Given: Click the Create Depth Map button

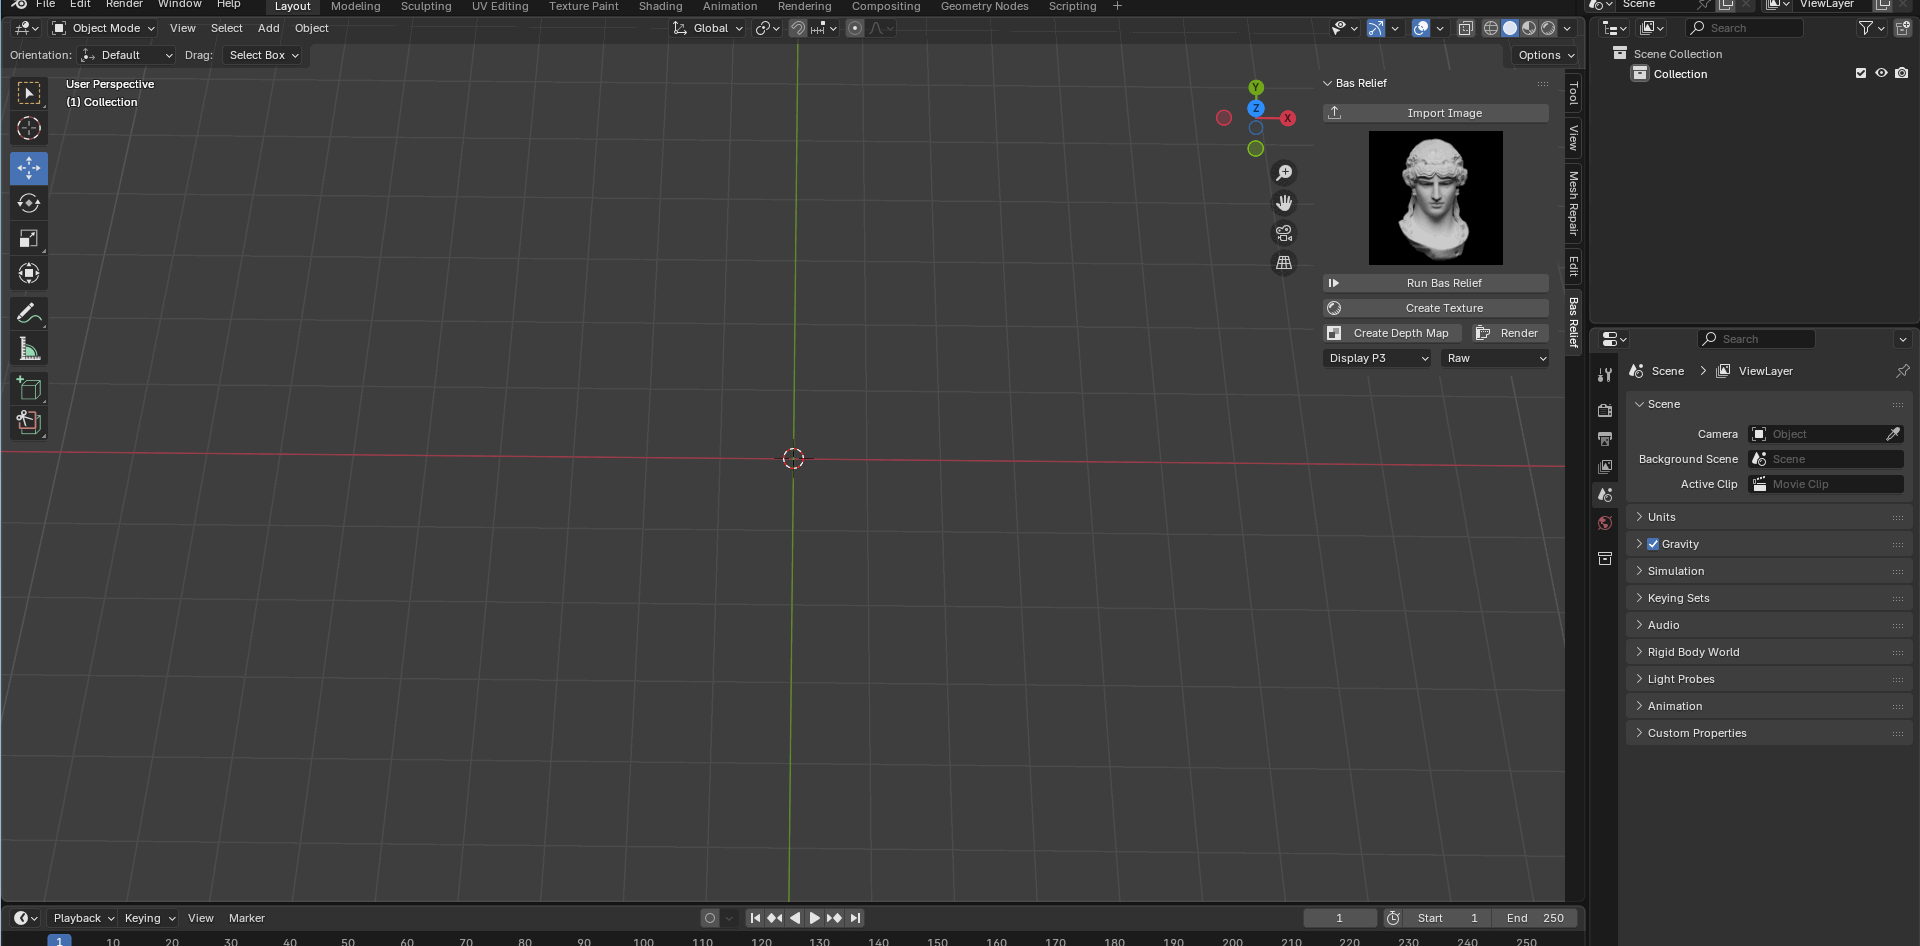Looking at the screenshot, I should tap(1392, 333).
